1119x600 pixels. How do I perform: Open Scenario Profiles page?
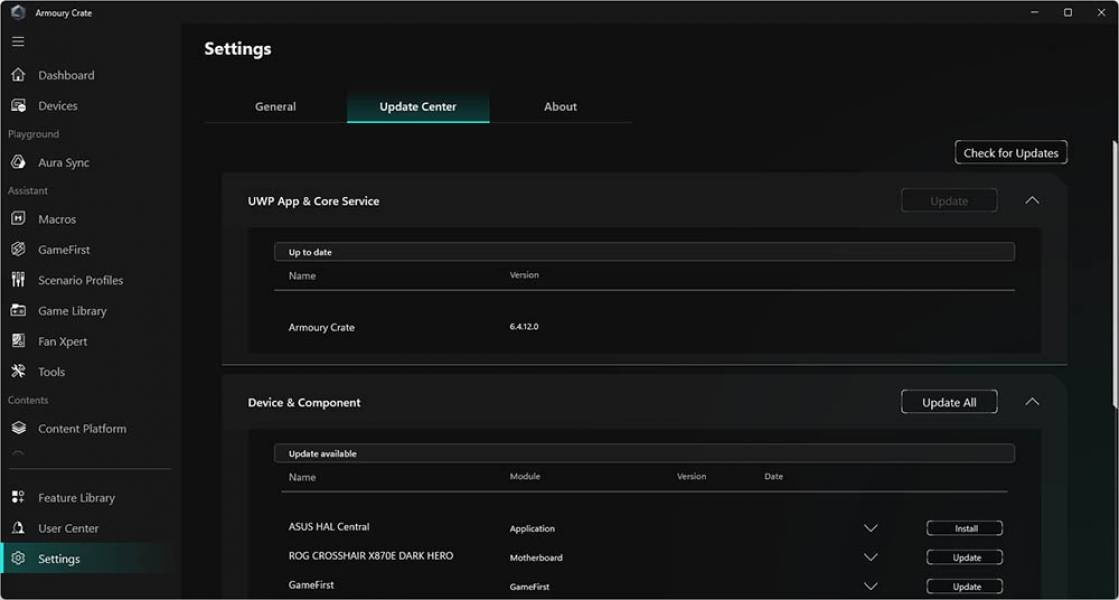[x=81, y=280]
